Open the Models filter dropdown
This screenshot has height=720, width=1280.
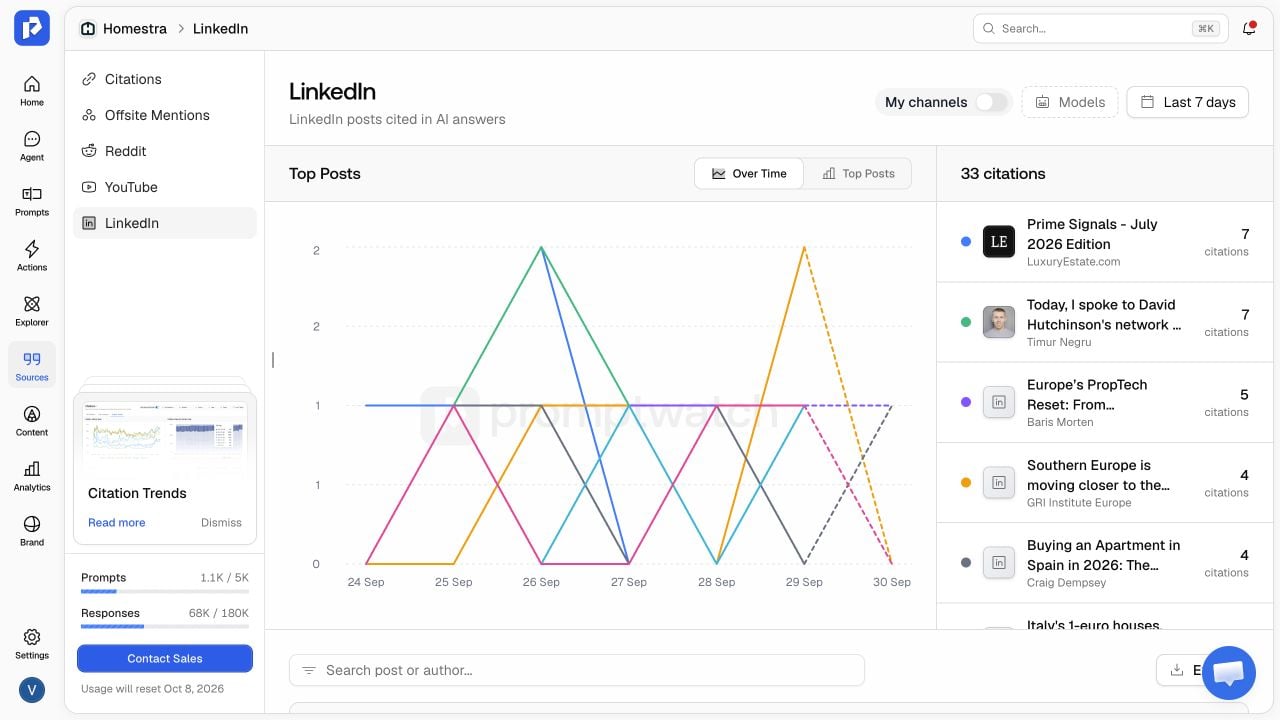1070,102
